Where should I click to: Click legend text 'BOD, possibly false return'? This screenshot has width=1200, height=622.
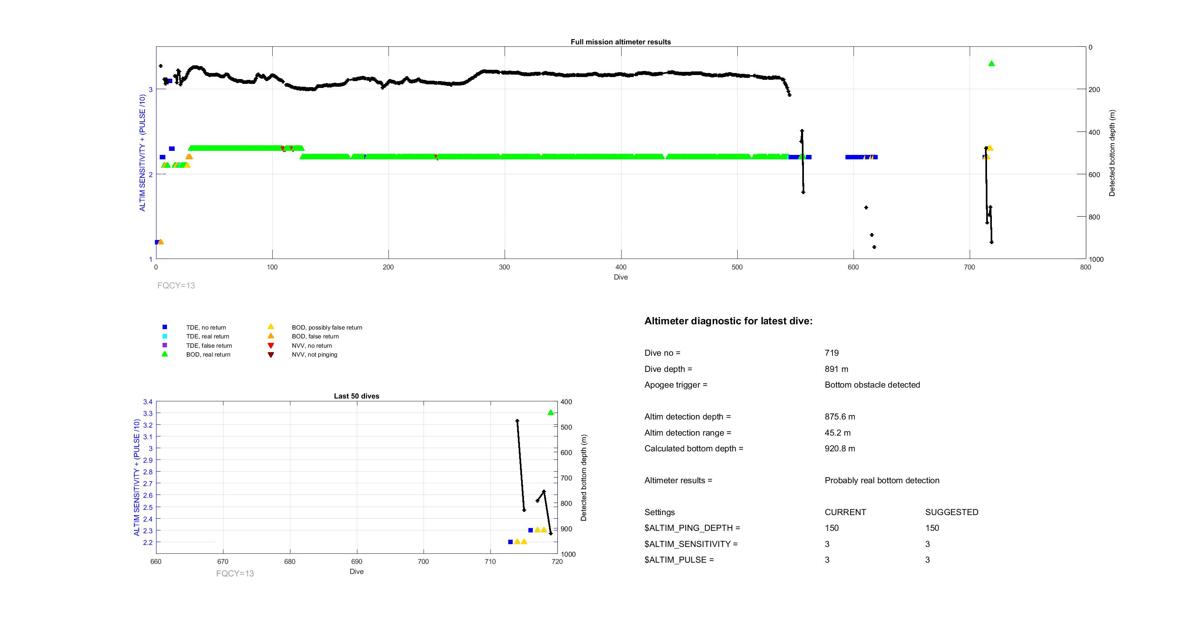(x=326, y=327)
